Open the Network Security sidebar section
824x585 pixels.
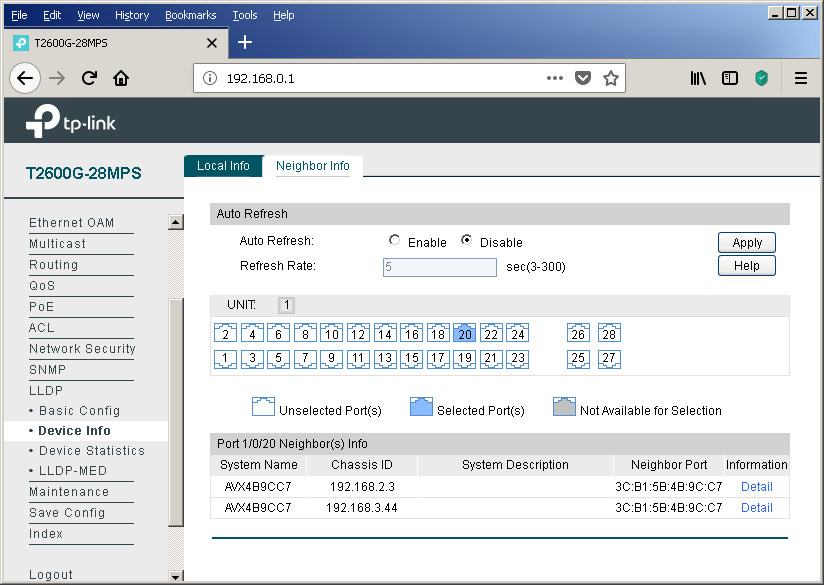tap(83, 349)
